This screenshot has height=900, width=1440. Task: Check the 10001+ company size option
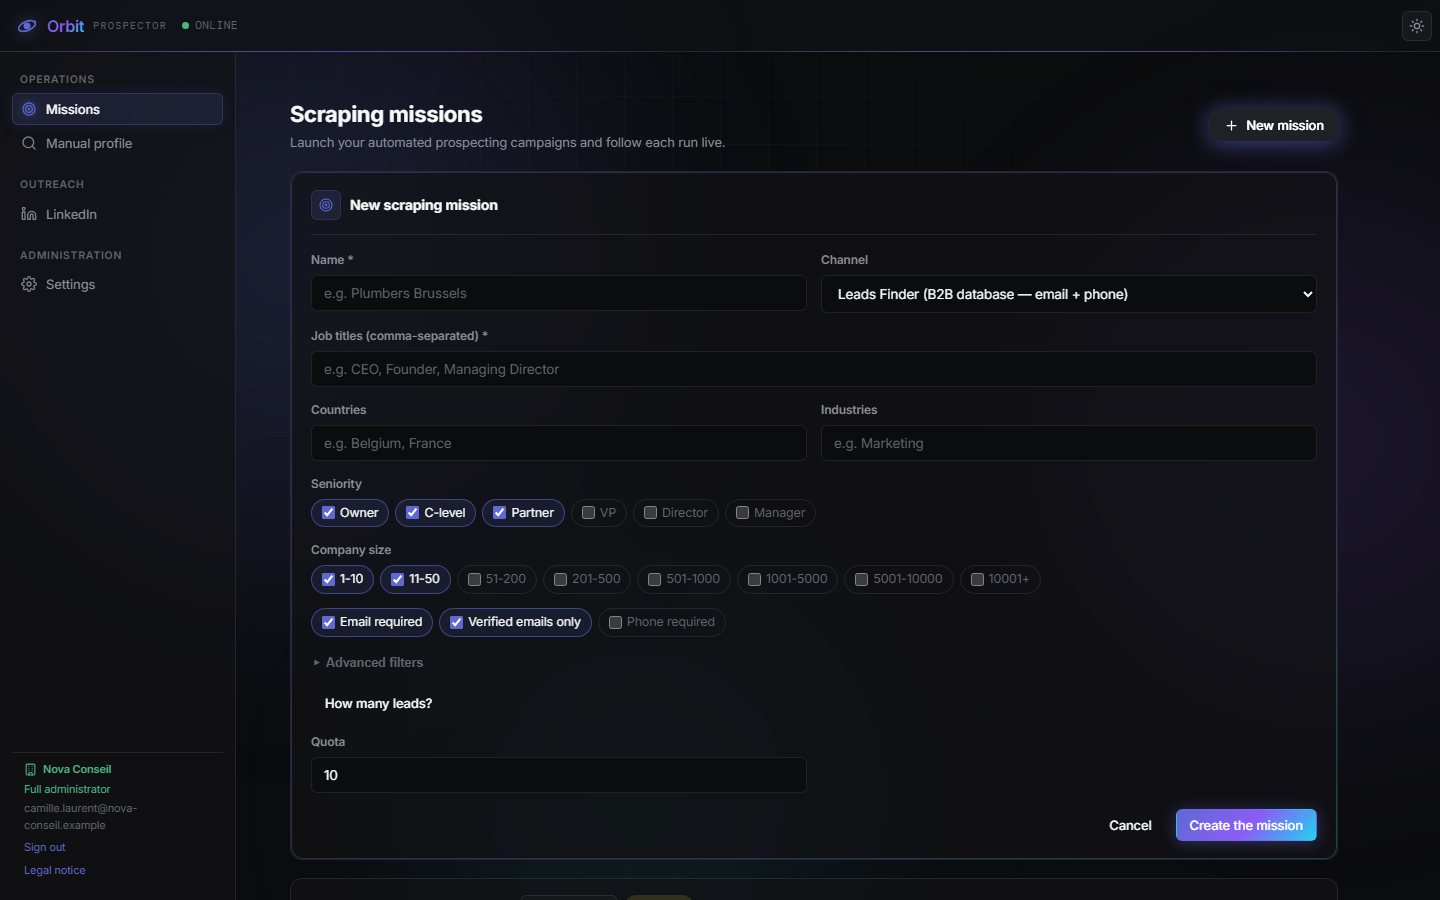(x=977, y=579)
